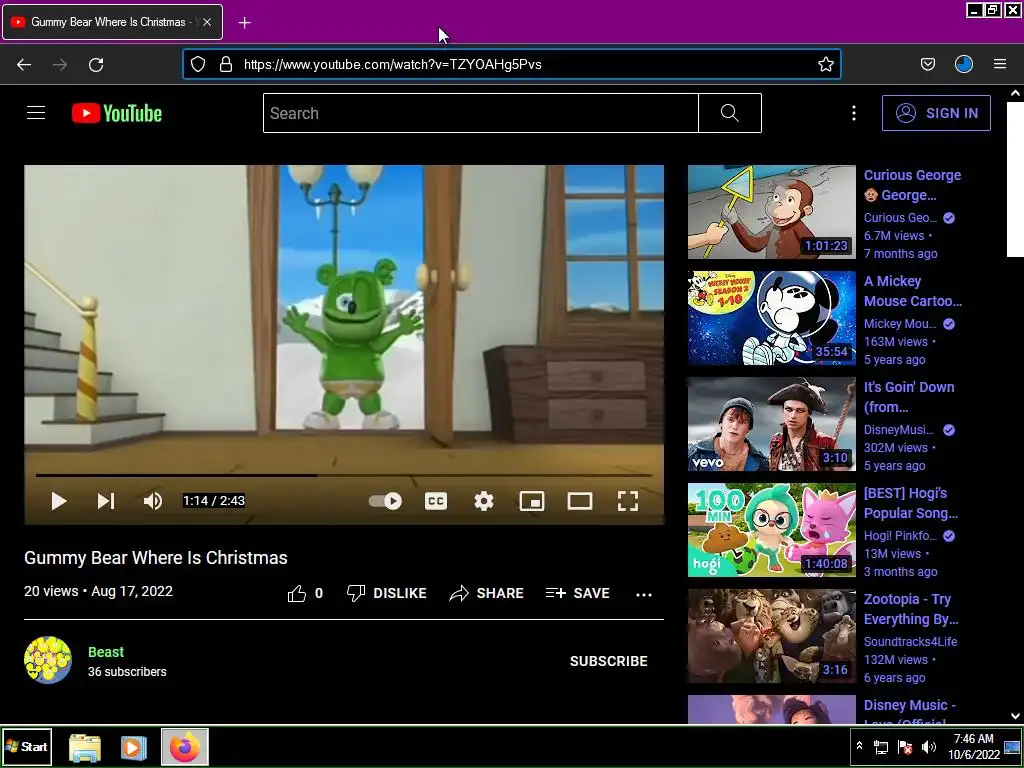Viewport: 1024px width, 768px height.
Task: Select the address bar URL
Action: [x=392, y=64]
